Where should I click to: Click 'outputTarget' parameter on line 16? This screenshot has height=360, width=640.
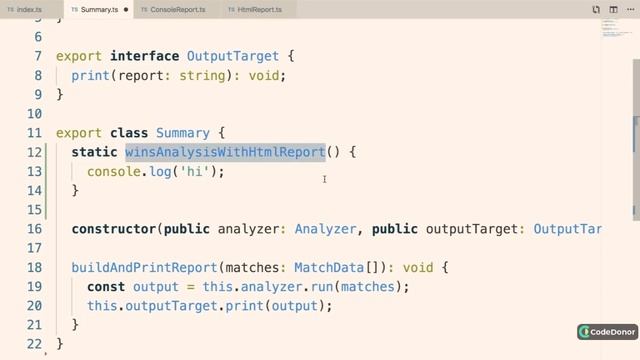click(x=472, y=229)
